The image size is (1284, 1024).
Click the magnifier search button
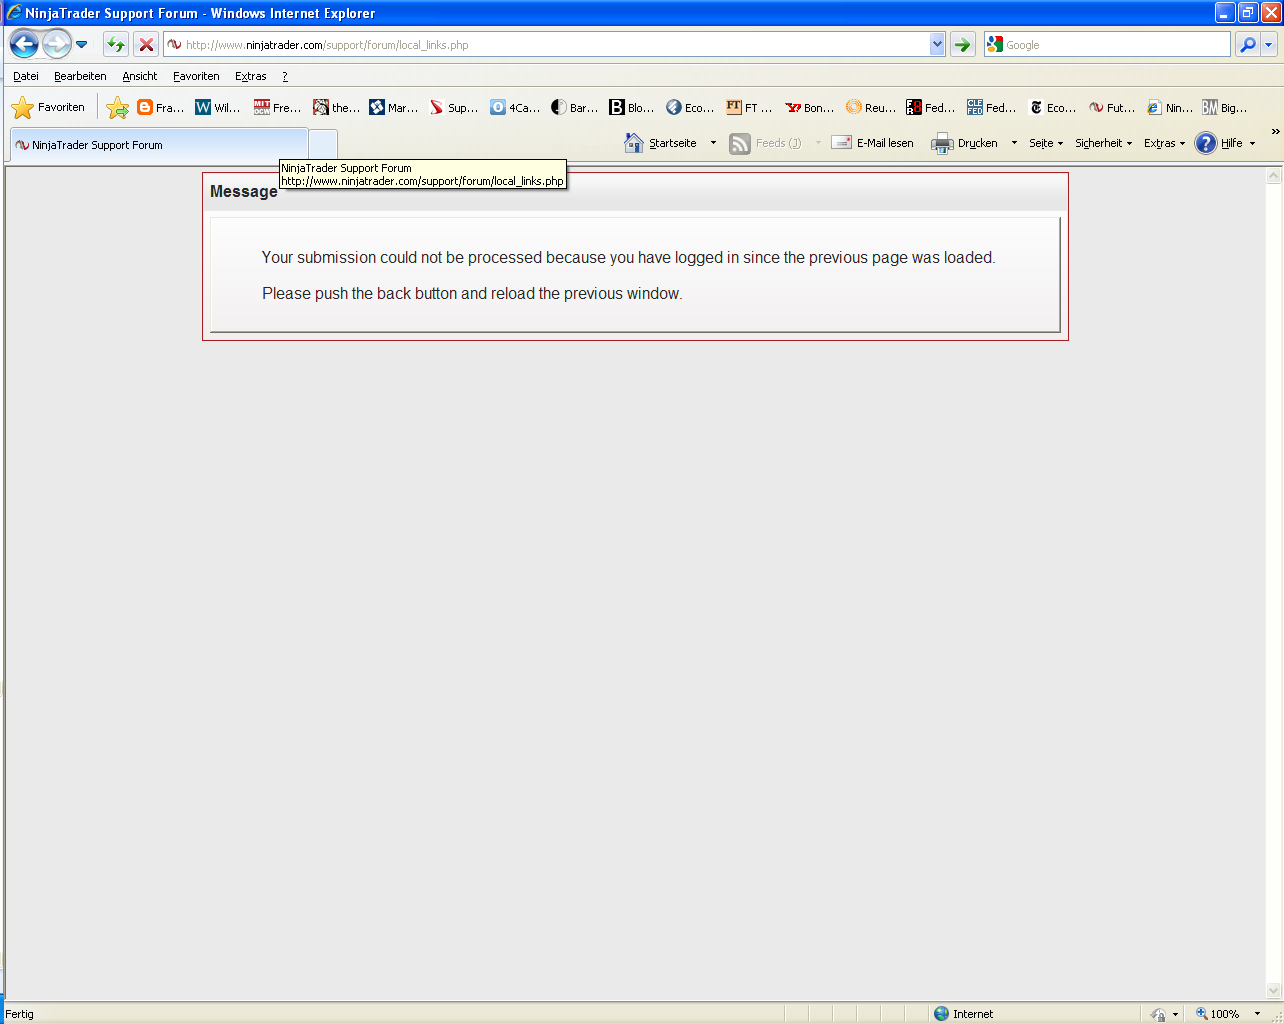coord(1247,45)
